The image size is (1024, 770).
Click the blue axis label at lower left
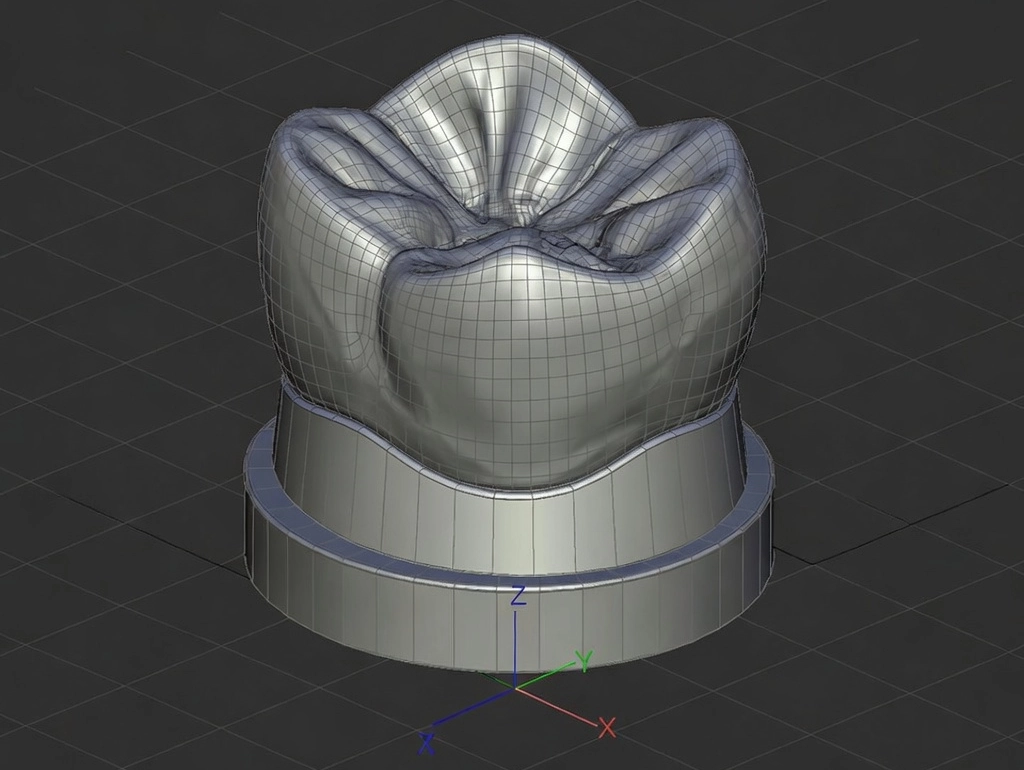point(426,743)
